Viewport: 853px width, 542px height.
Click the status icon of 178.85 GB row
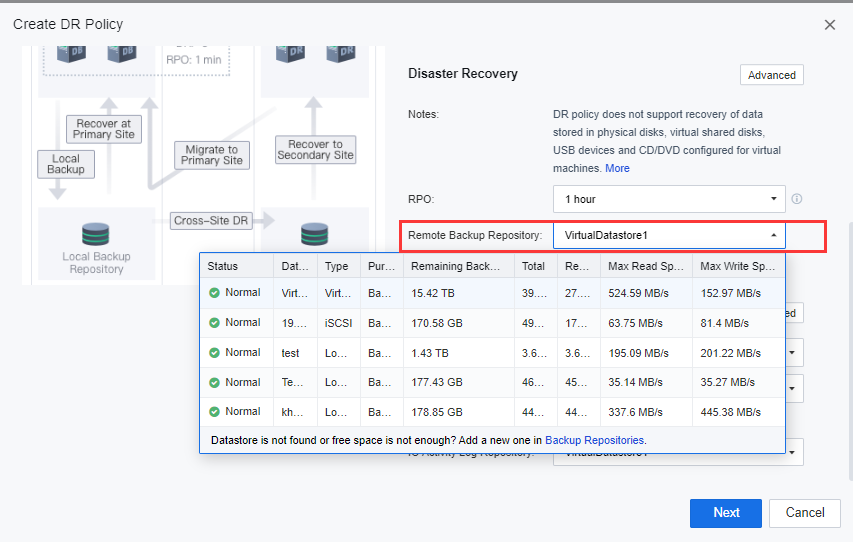tap(214, 412)
